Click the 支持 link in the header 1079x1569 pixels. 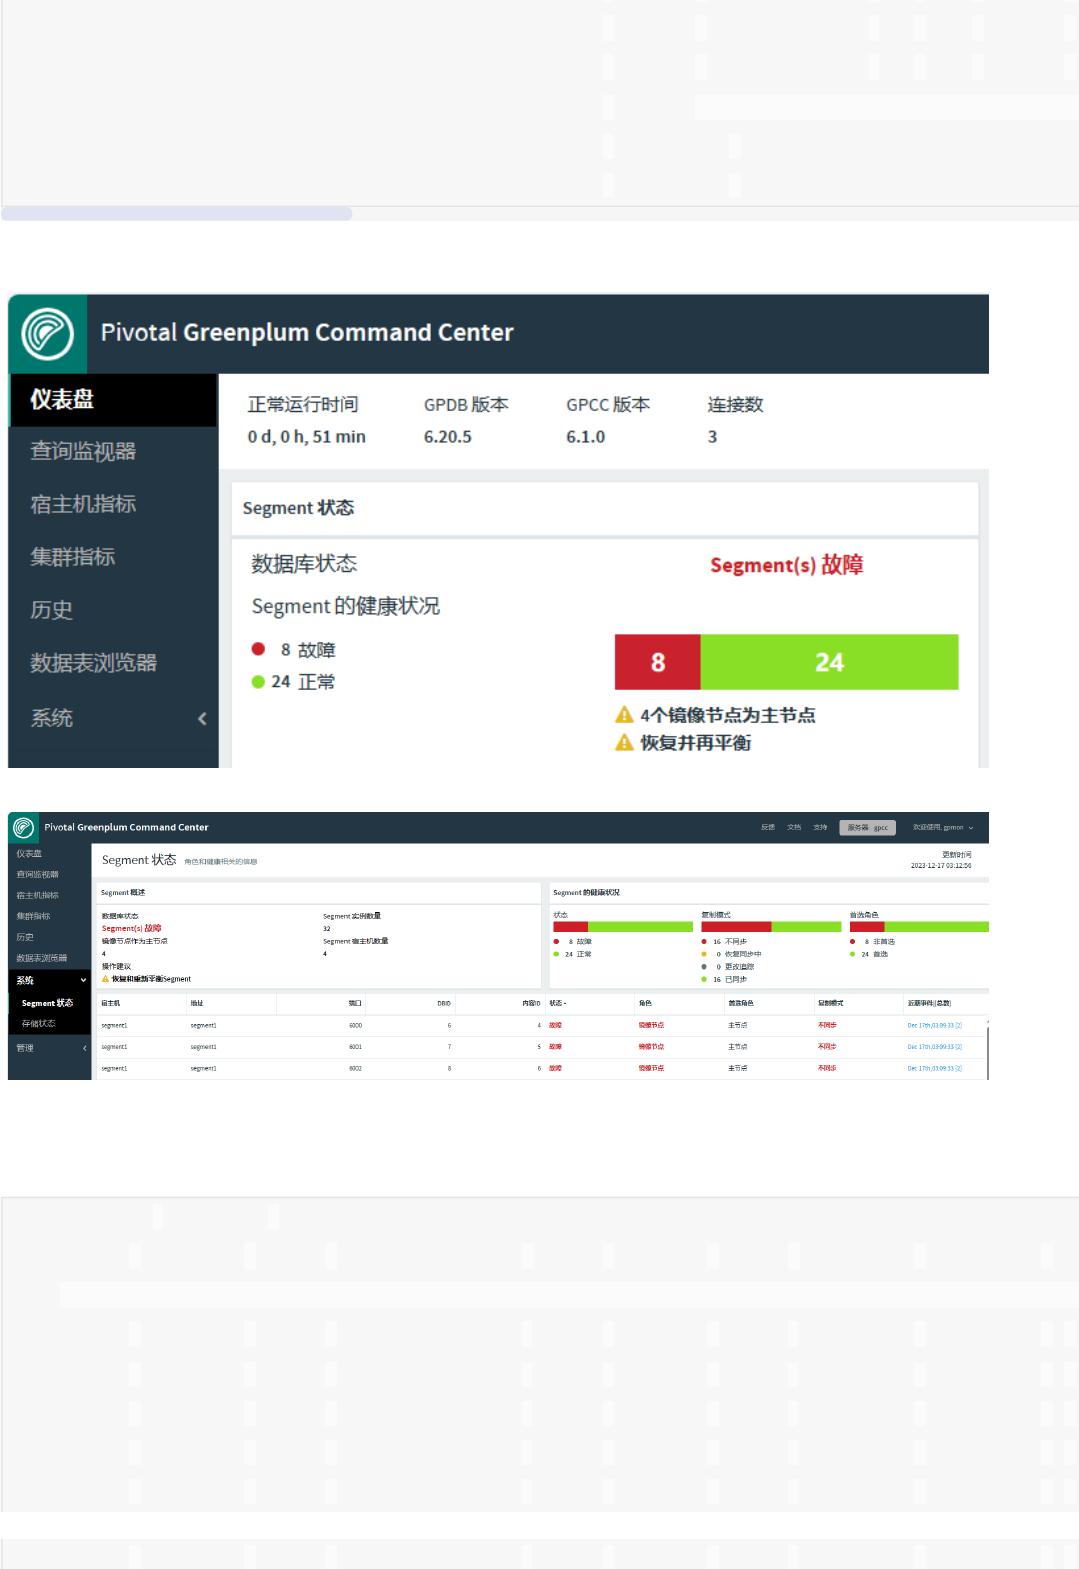(x=820, y=827)
